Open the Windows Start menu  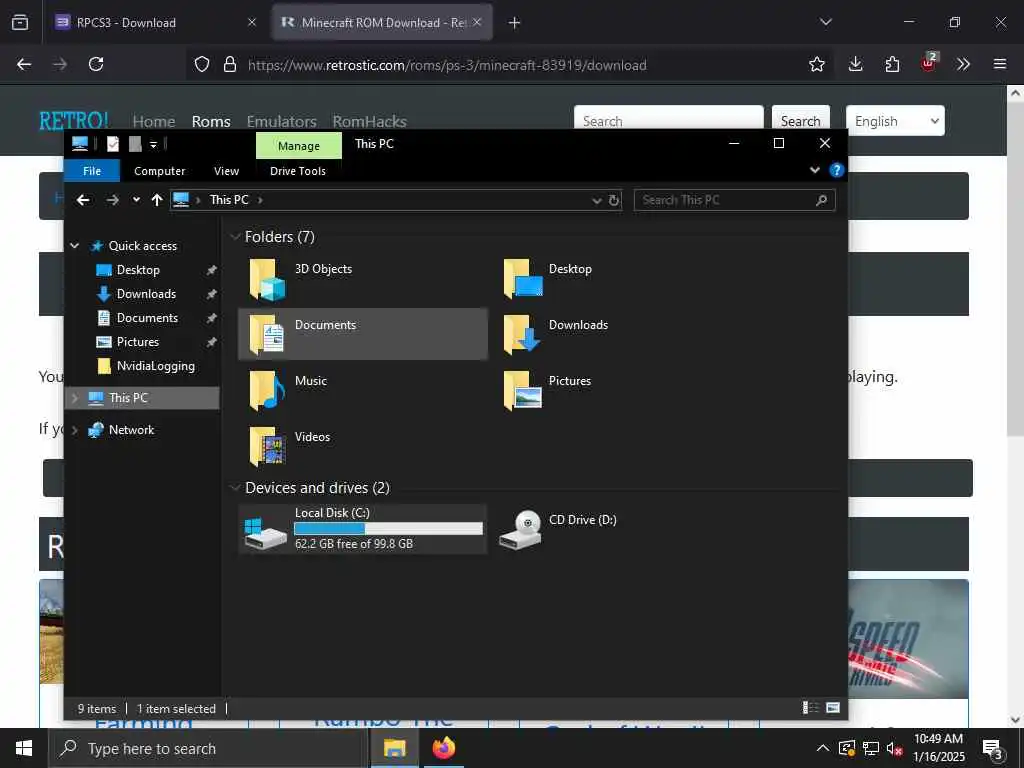(24, 748)
